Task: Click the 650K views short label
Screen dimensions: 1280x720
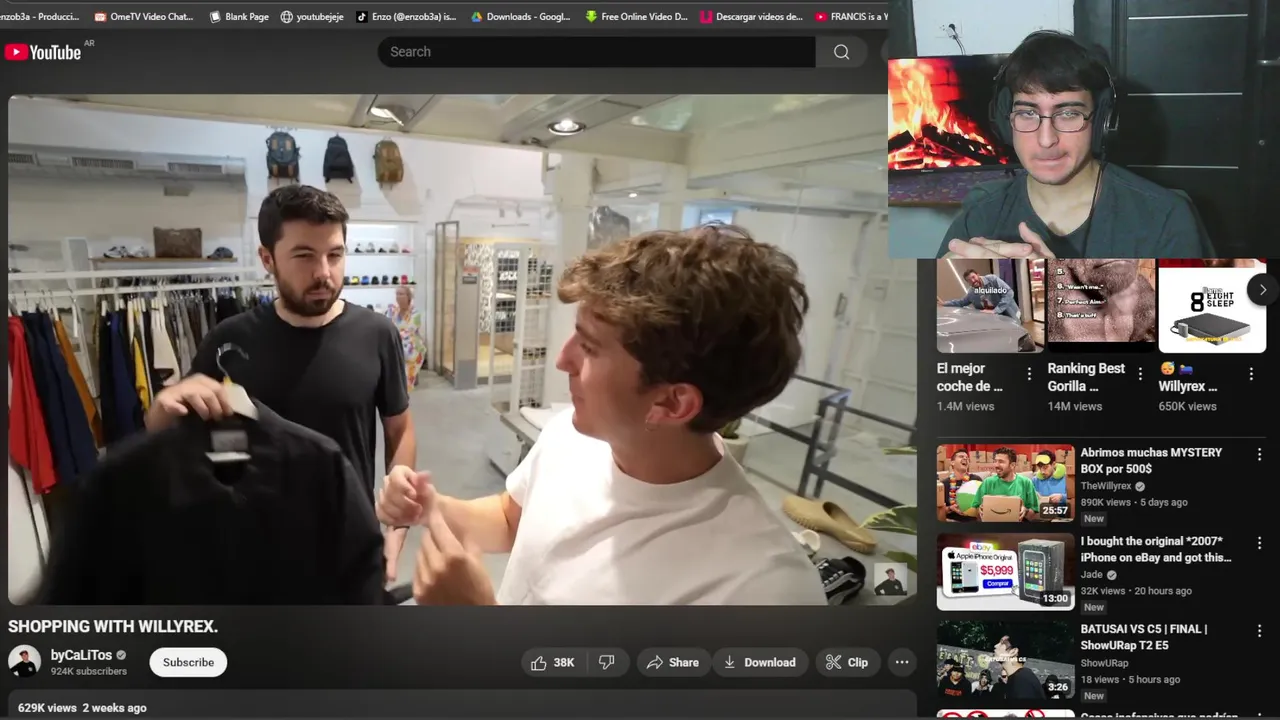Action: (x=1188, y=406)
